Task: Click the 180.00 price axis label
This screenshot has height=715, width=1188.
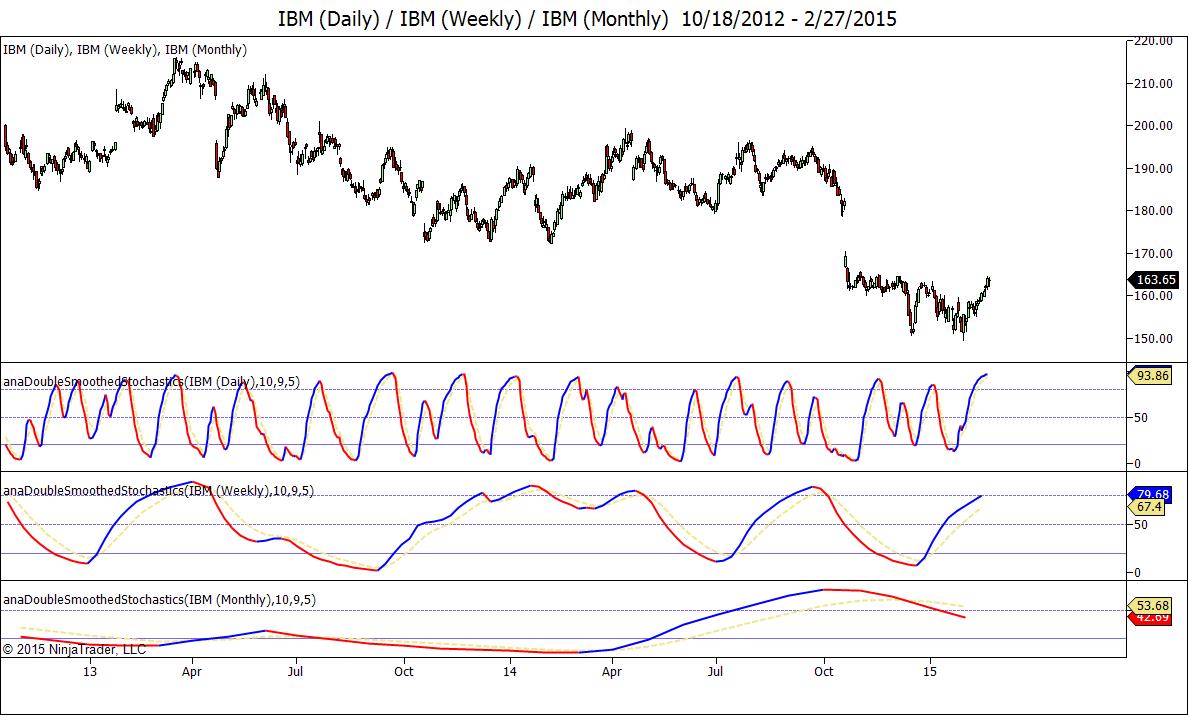Action: (x=1153, y=211)
